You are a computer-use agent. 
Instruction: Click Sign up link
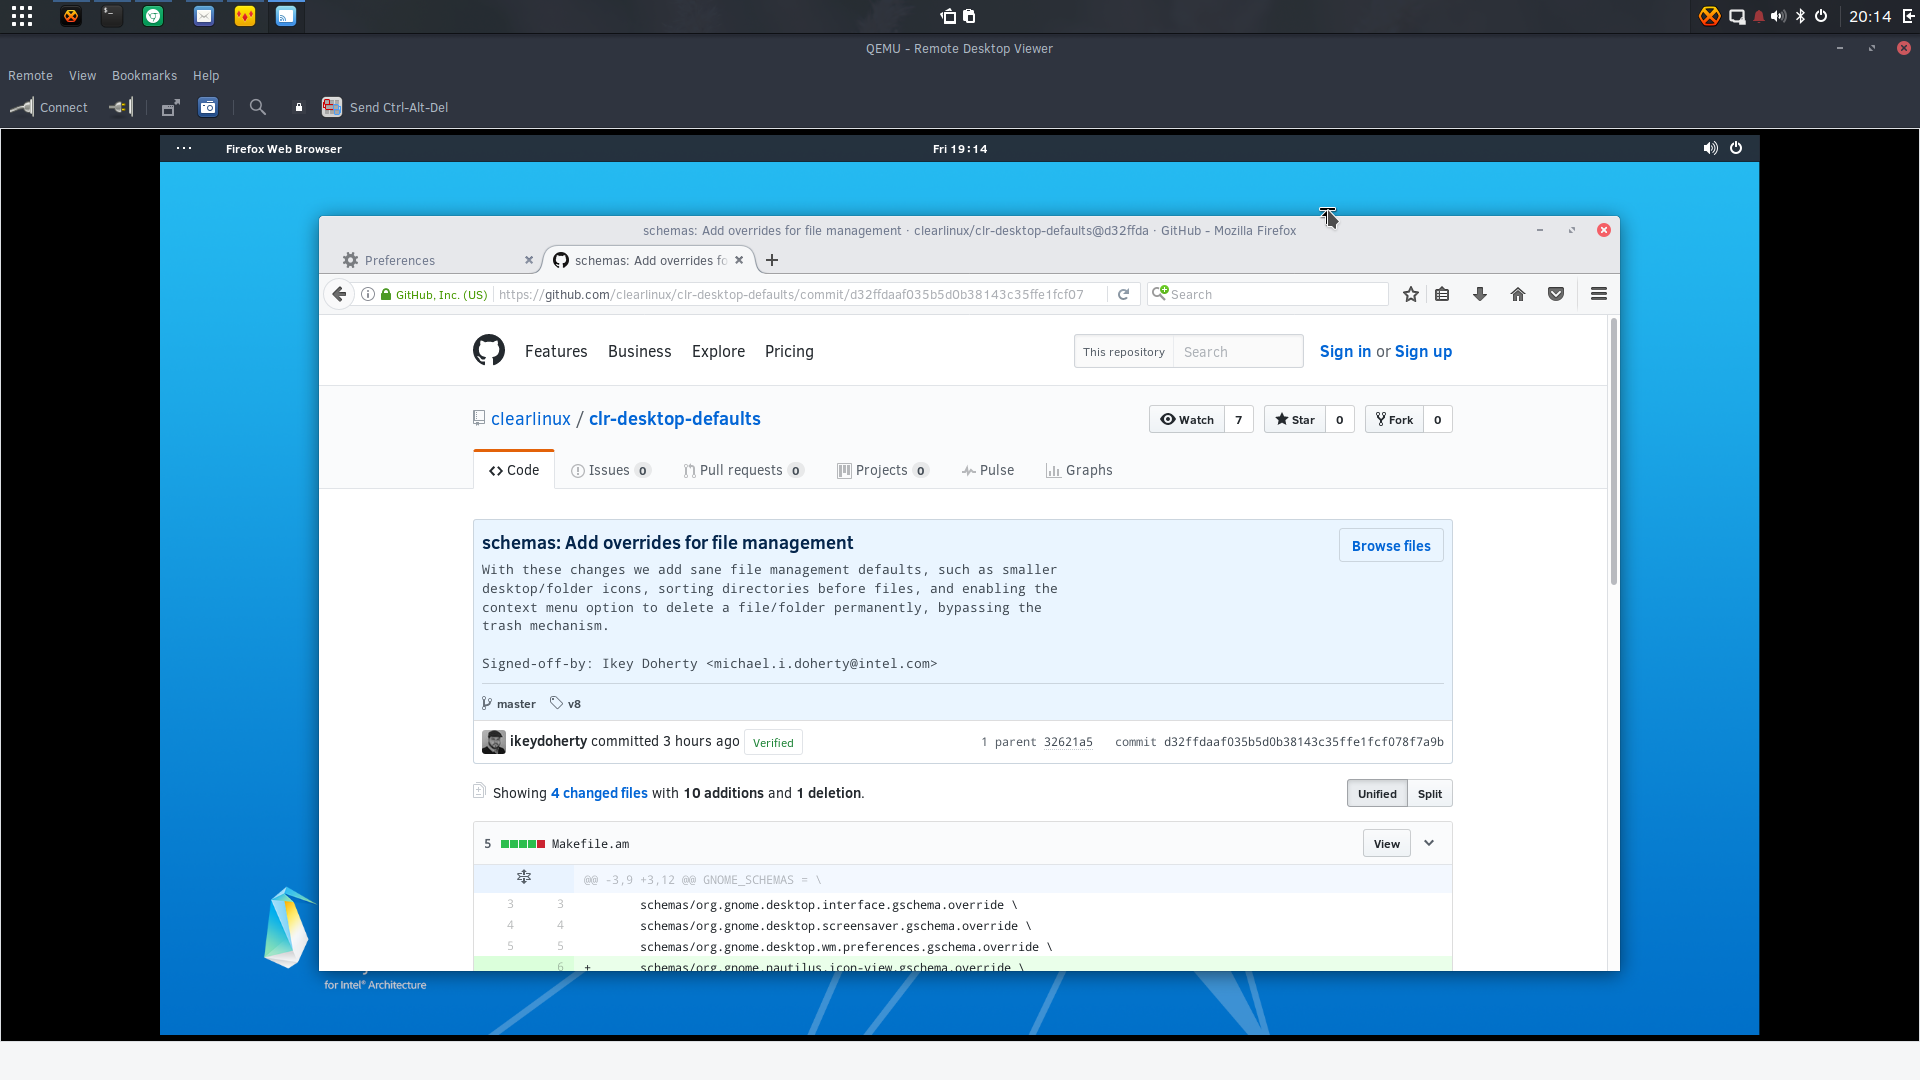click(1423, 351)
